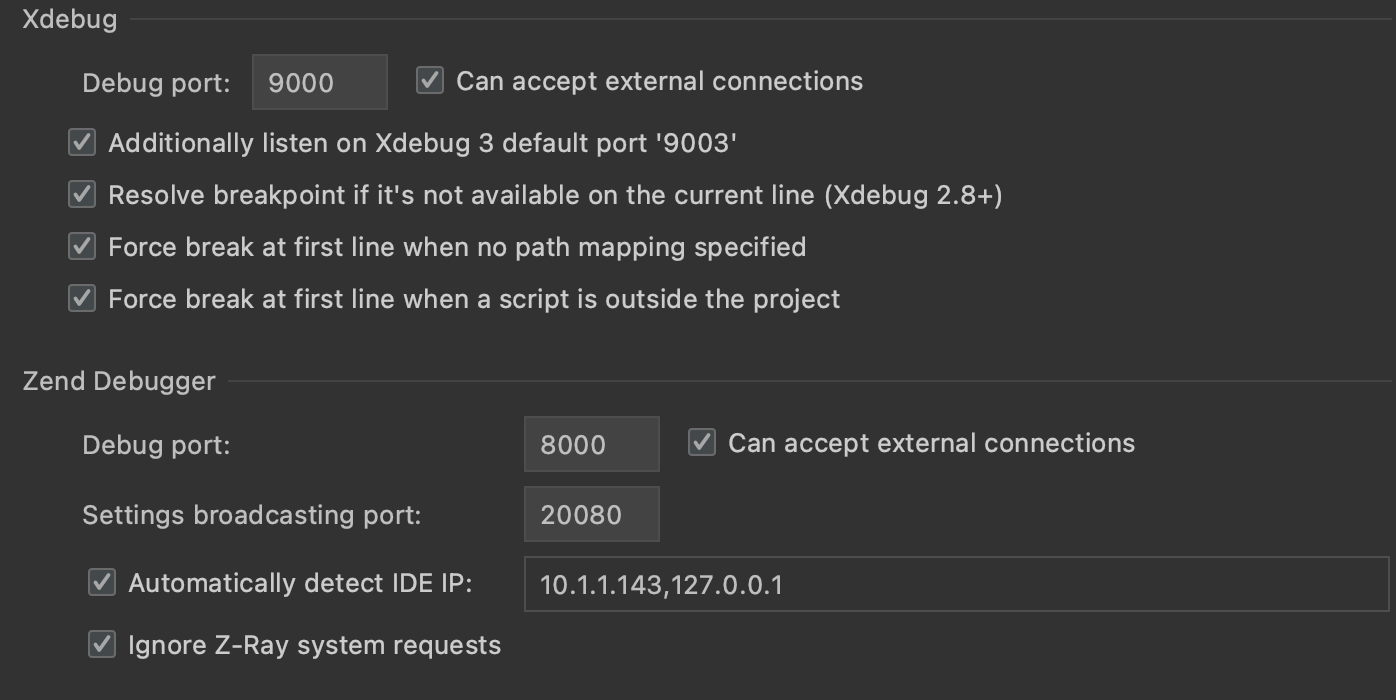Uncheck "Force break at first line when no path mapping specified"
Image resolution: width=1396 pixels, height=700 pixels.
pos(82,246)
